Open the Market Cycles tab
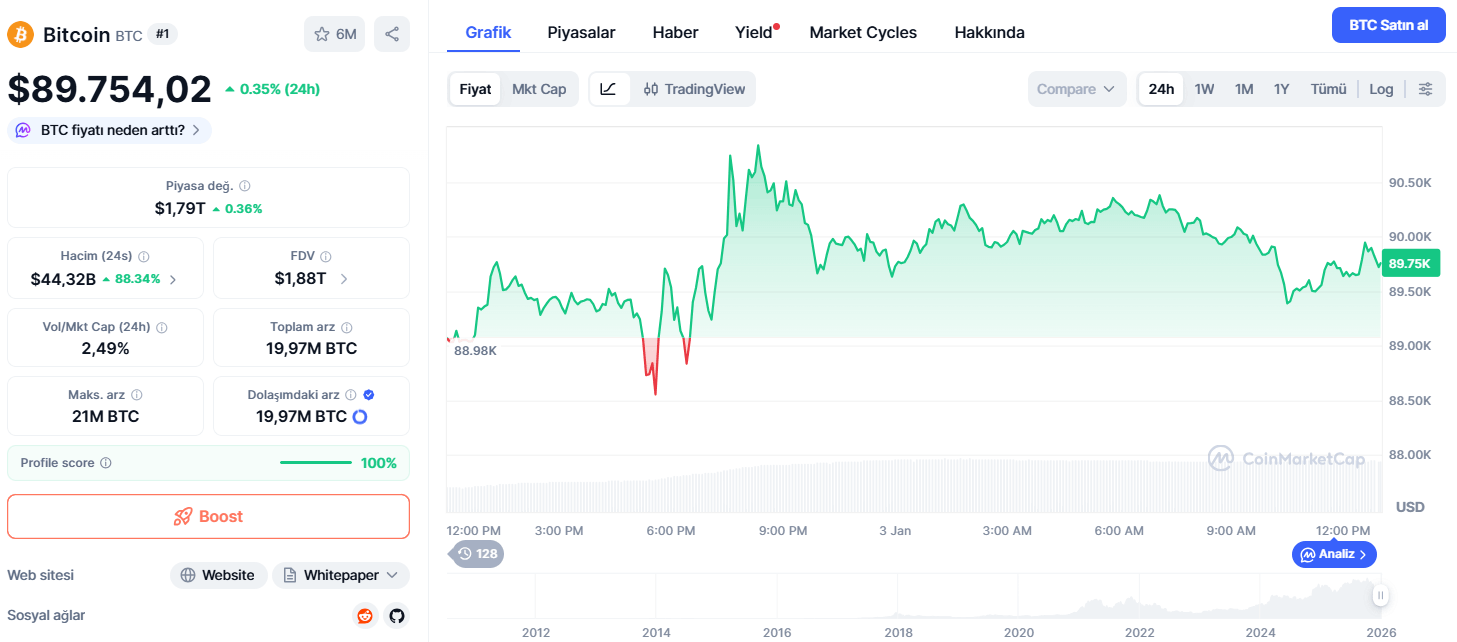The width and height of the screenshot is (1457, 642). coord(863,32)
